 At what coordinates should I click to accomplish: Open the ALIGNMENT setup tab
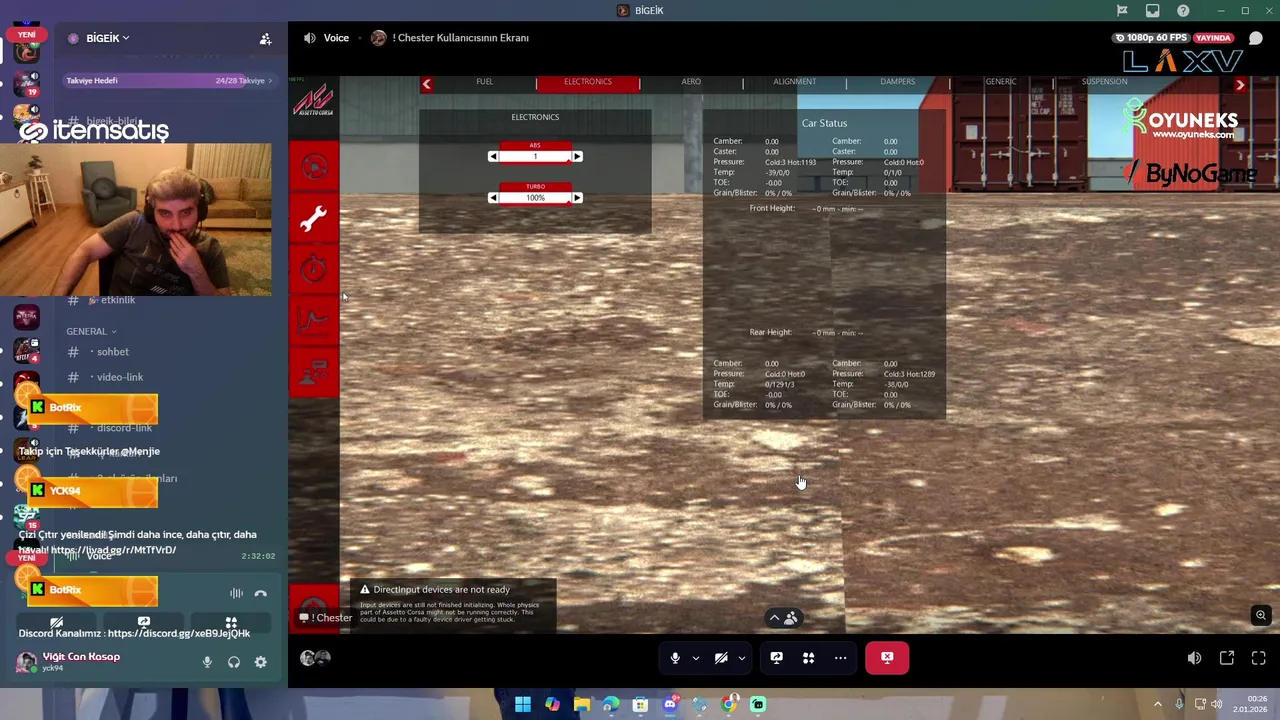coord(795,82)
